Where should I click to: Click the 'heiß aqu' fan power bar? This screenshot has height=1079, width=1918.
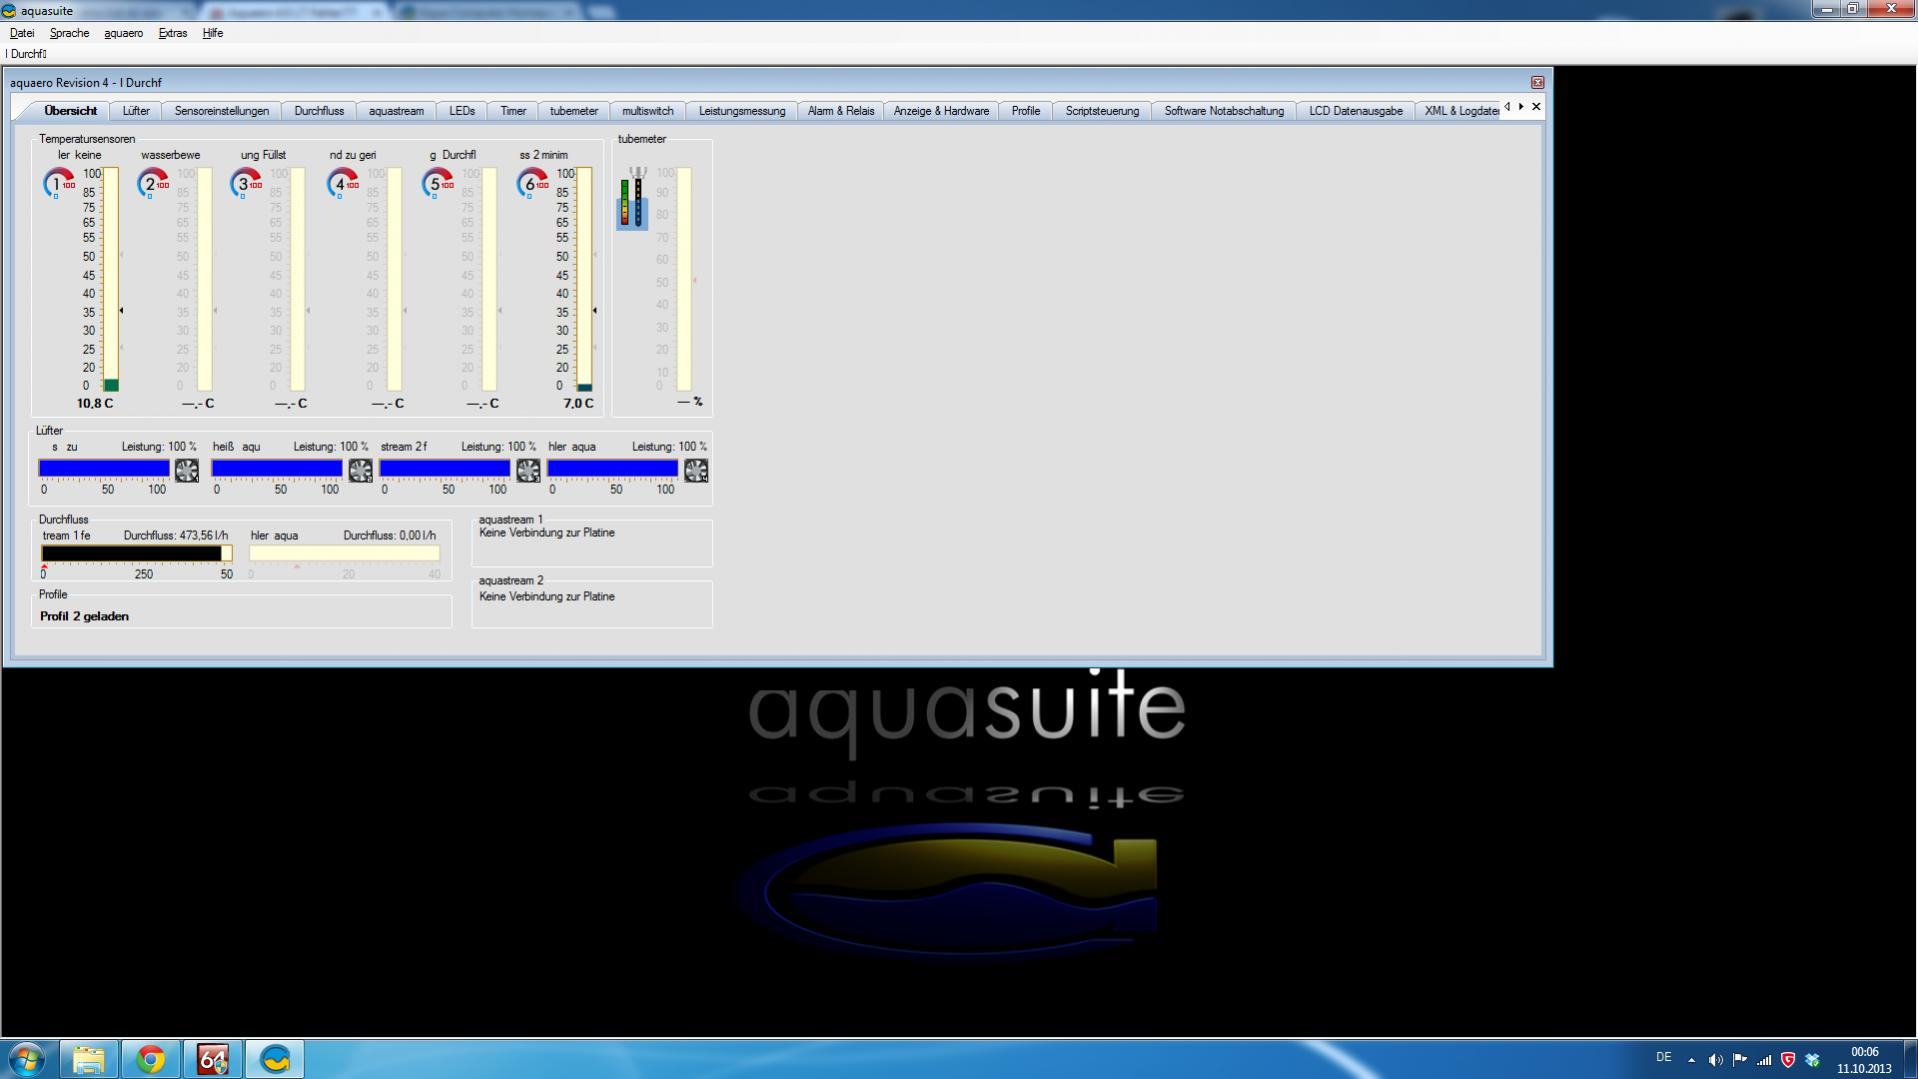[x=277, y=468]
